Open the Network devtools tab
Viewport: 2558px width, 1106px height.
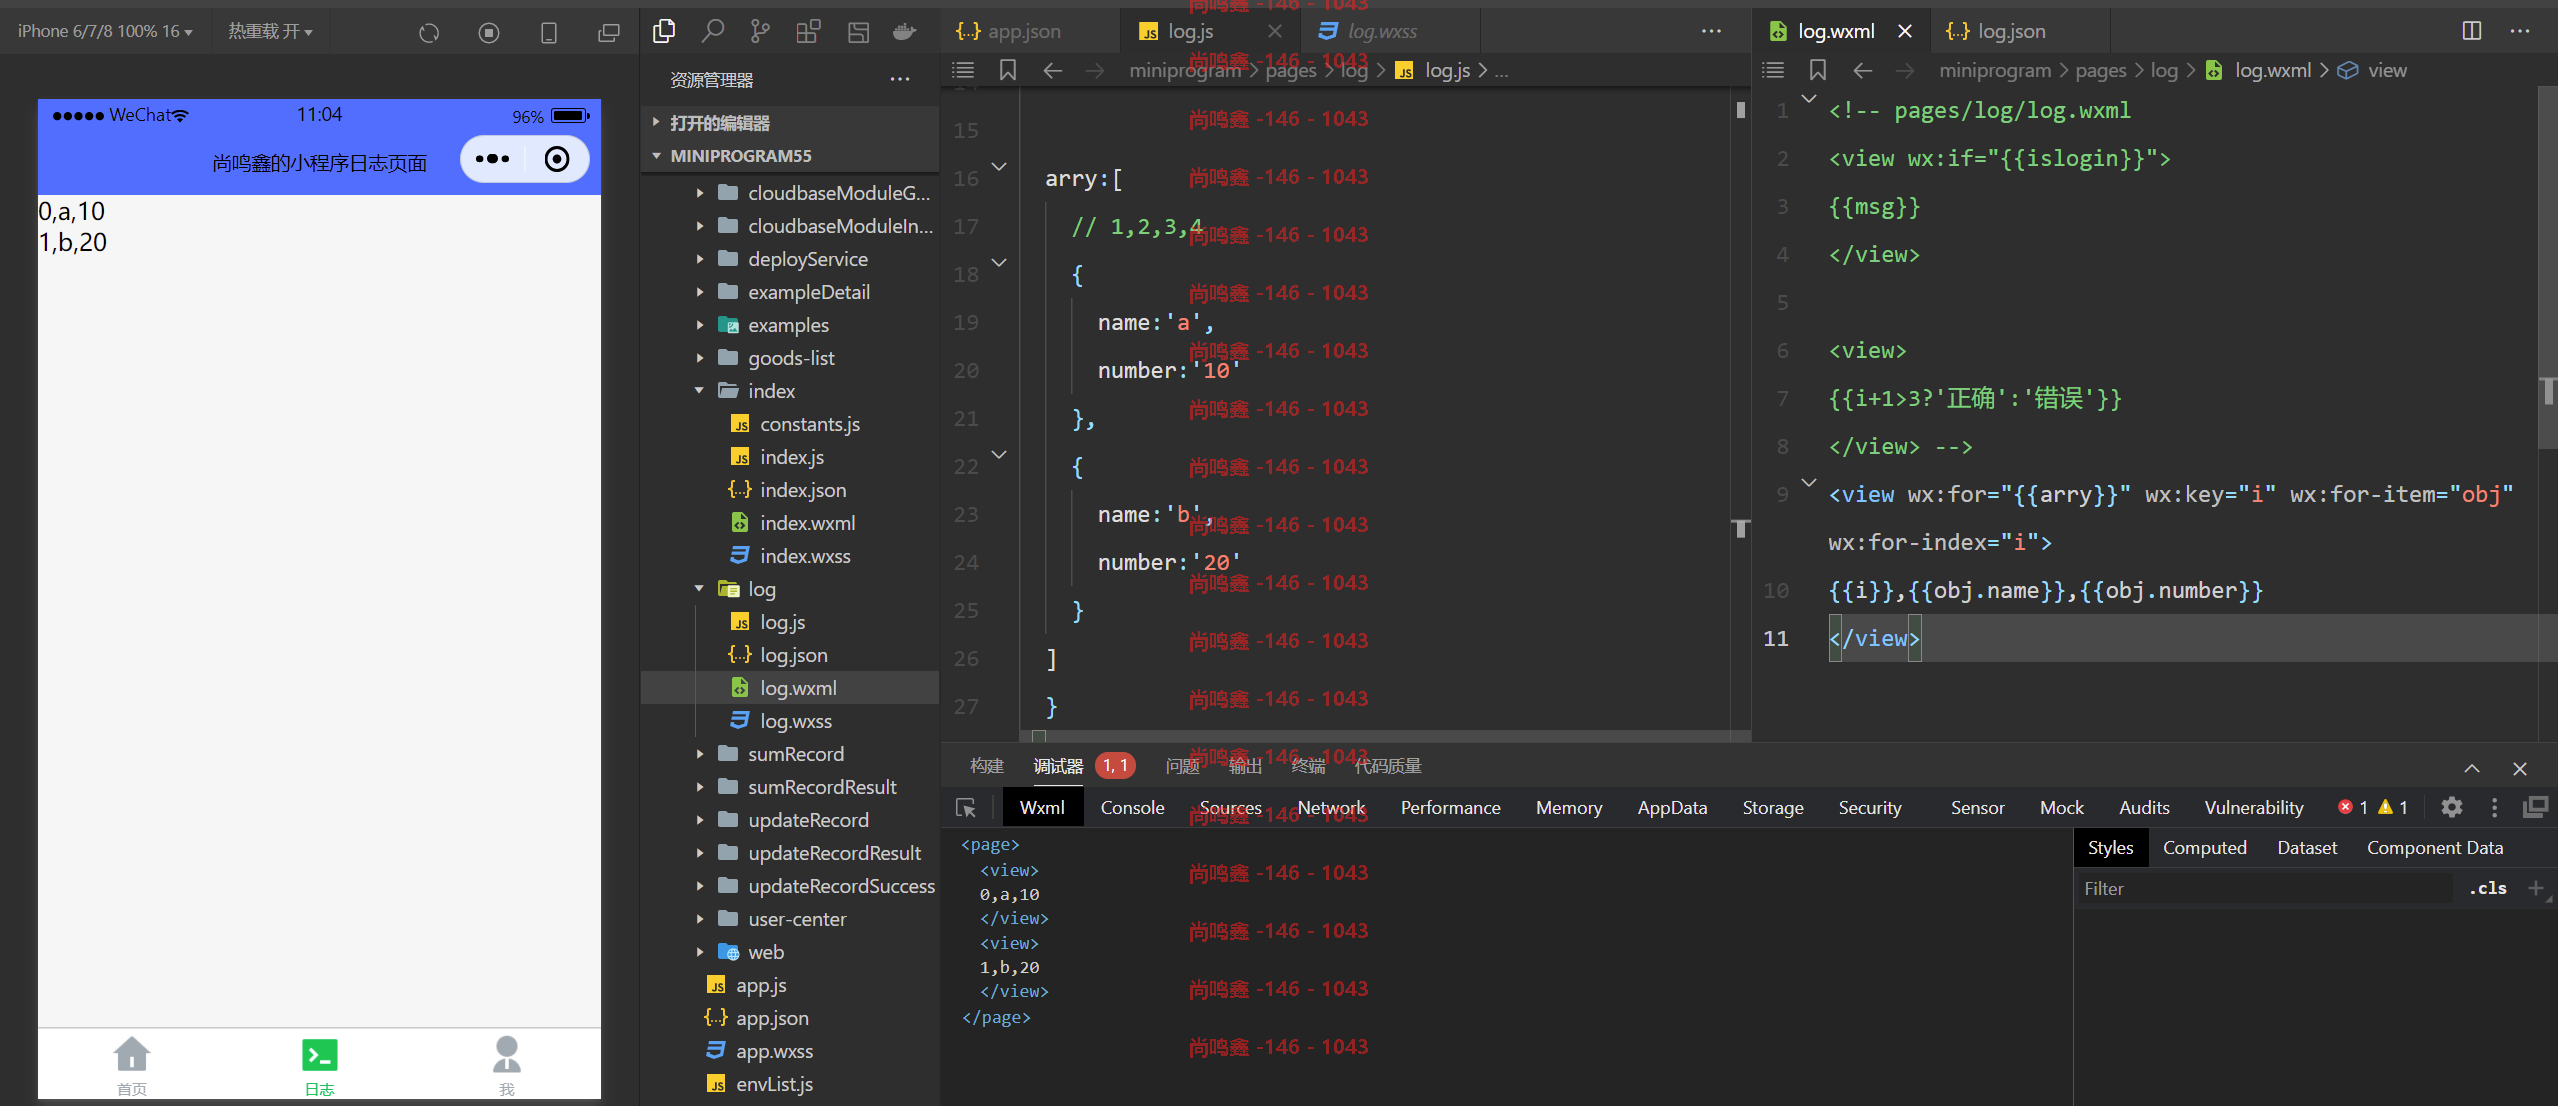coord(1331,807)
